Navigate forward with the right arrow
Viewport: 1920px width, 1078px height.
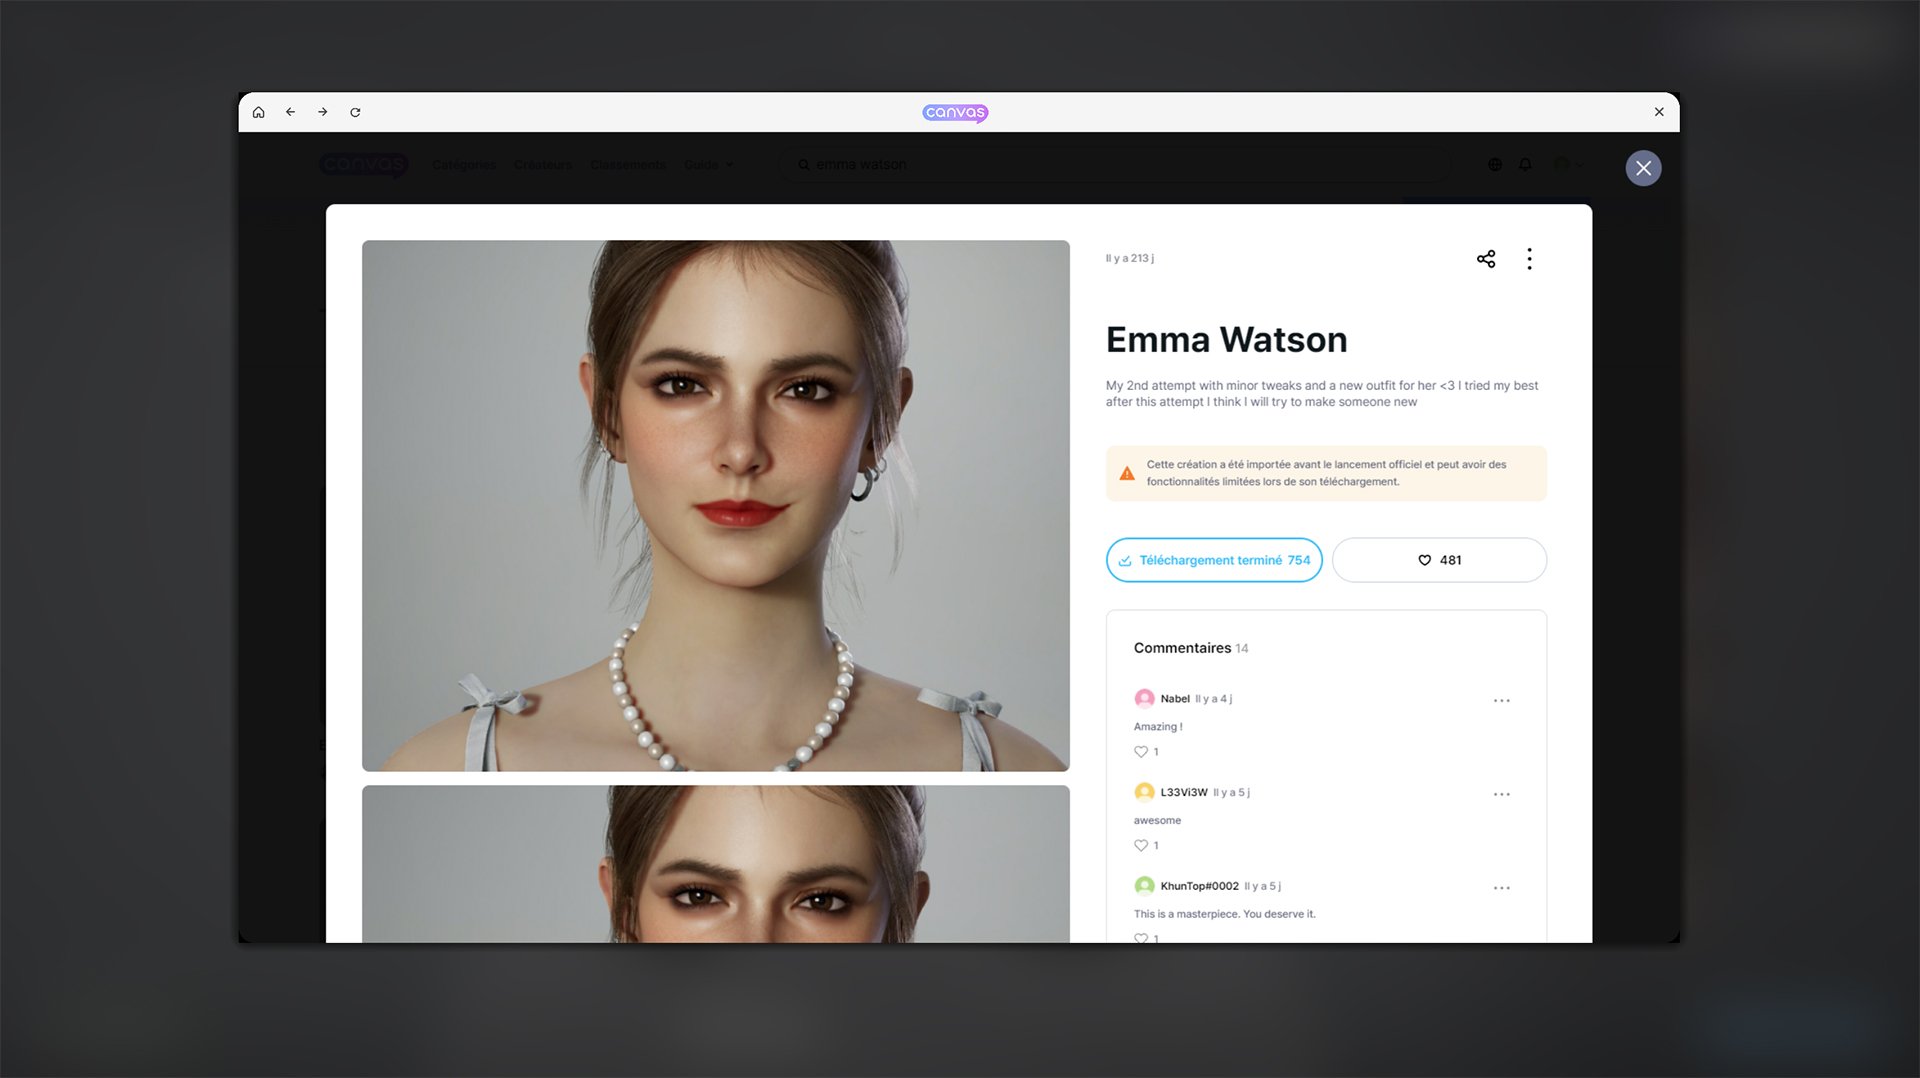[x=322, y=112]
